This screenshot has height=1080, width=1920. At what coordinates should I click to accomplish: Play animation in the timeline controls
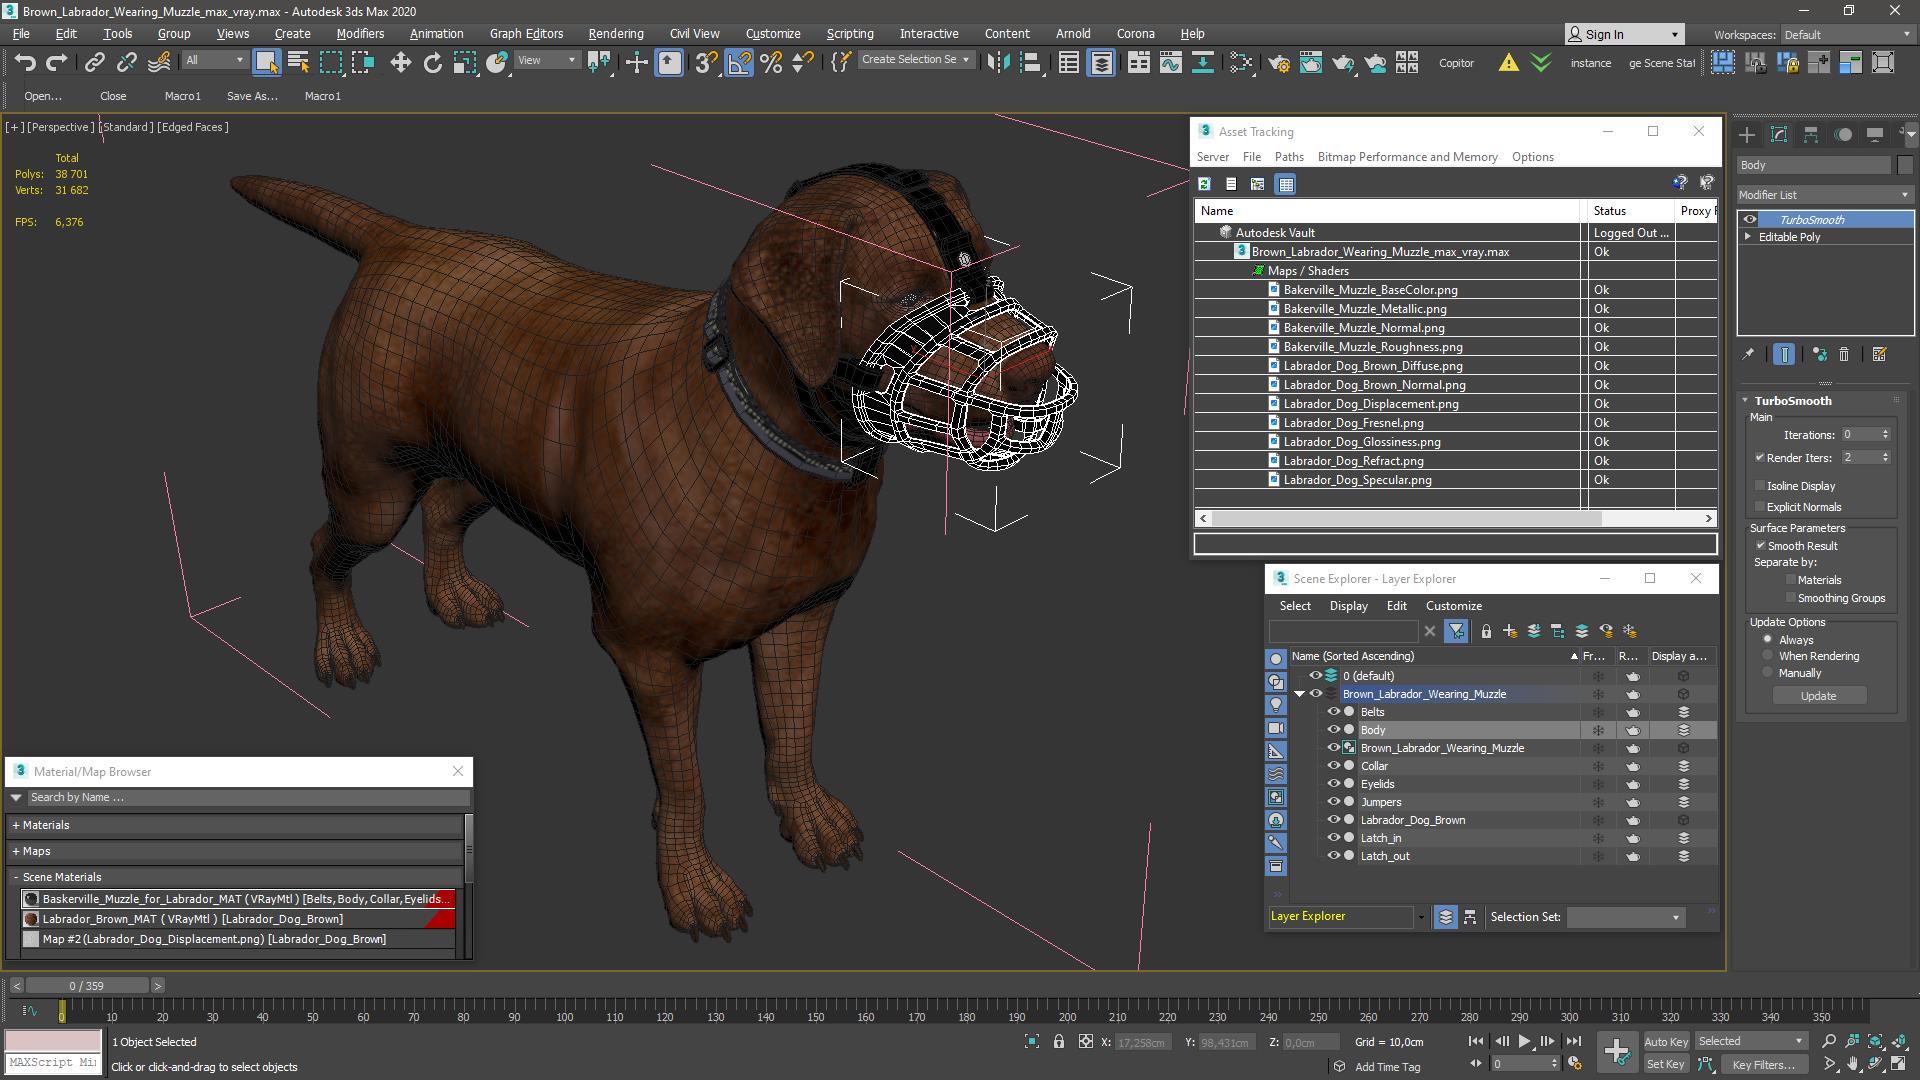coord(1524,1041)
